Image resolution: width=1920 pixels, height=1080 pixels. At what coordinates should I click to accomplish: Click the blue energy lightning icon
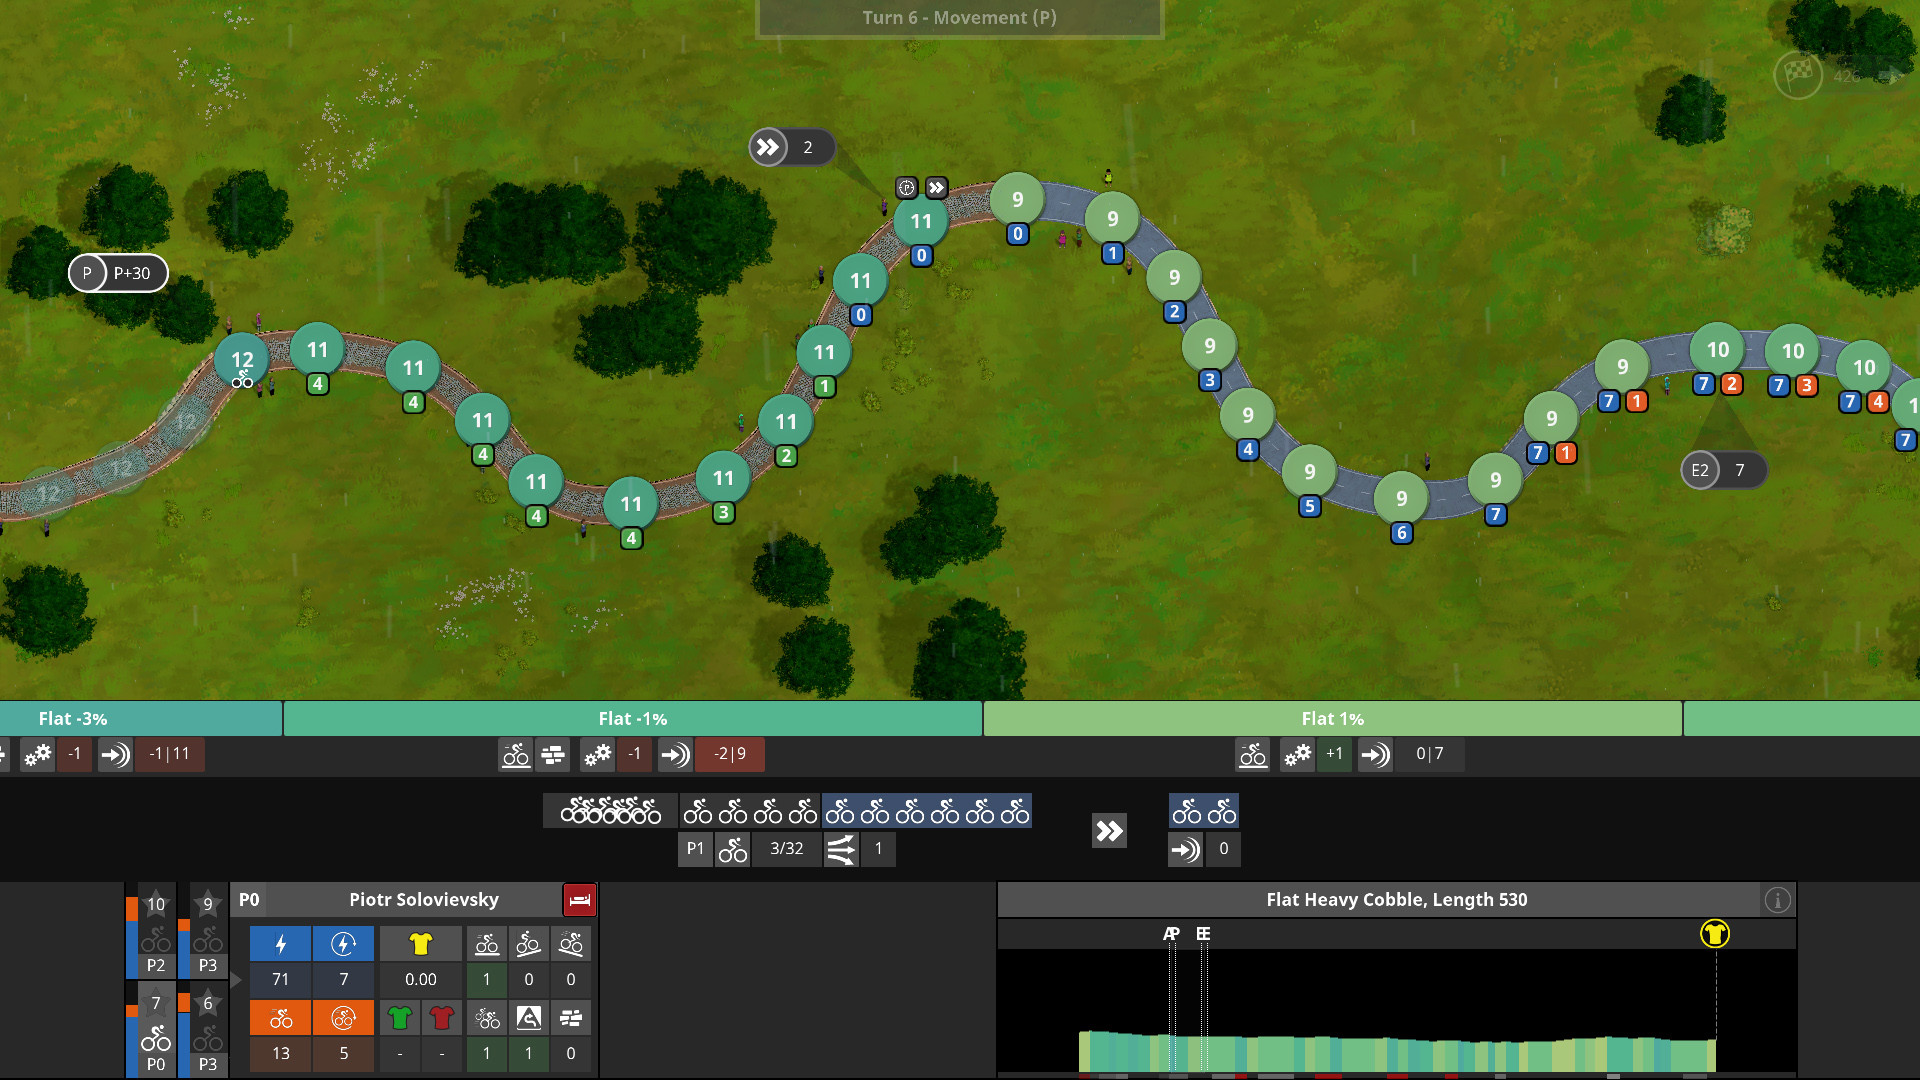click(x=281, y=944)
